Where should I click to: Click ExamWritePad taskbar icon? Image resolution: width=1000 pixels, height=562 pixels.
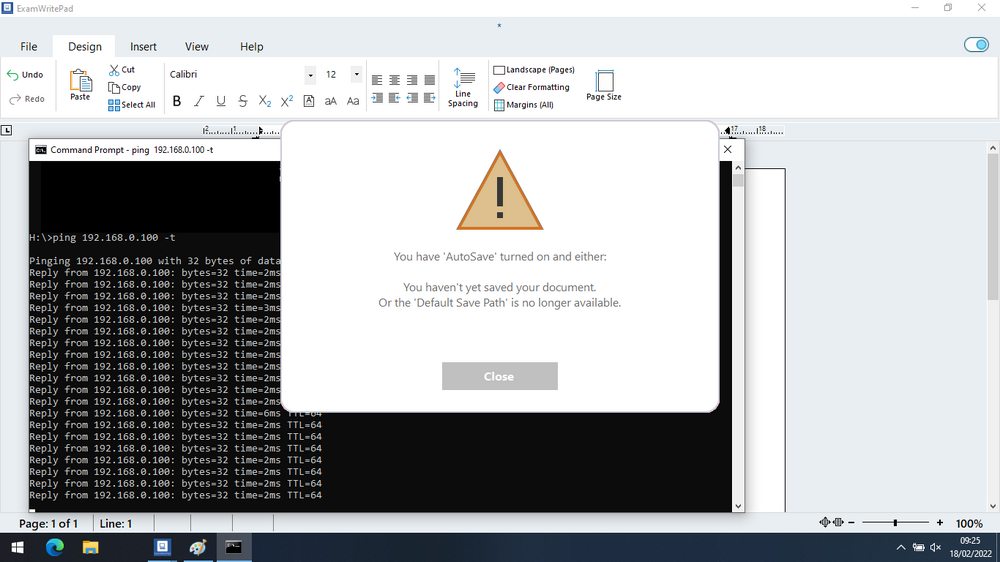pyautogui.click(x=163, y=547)
